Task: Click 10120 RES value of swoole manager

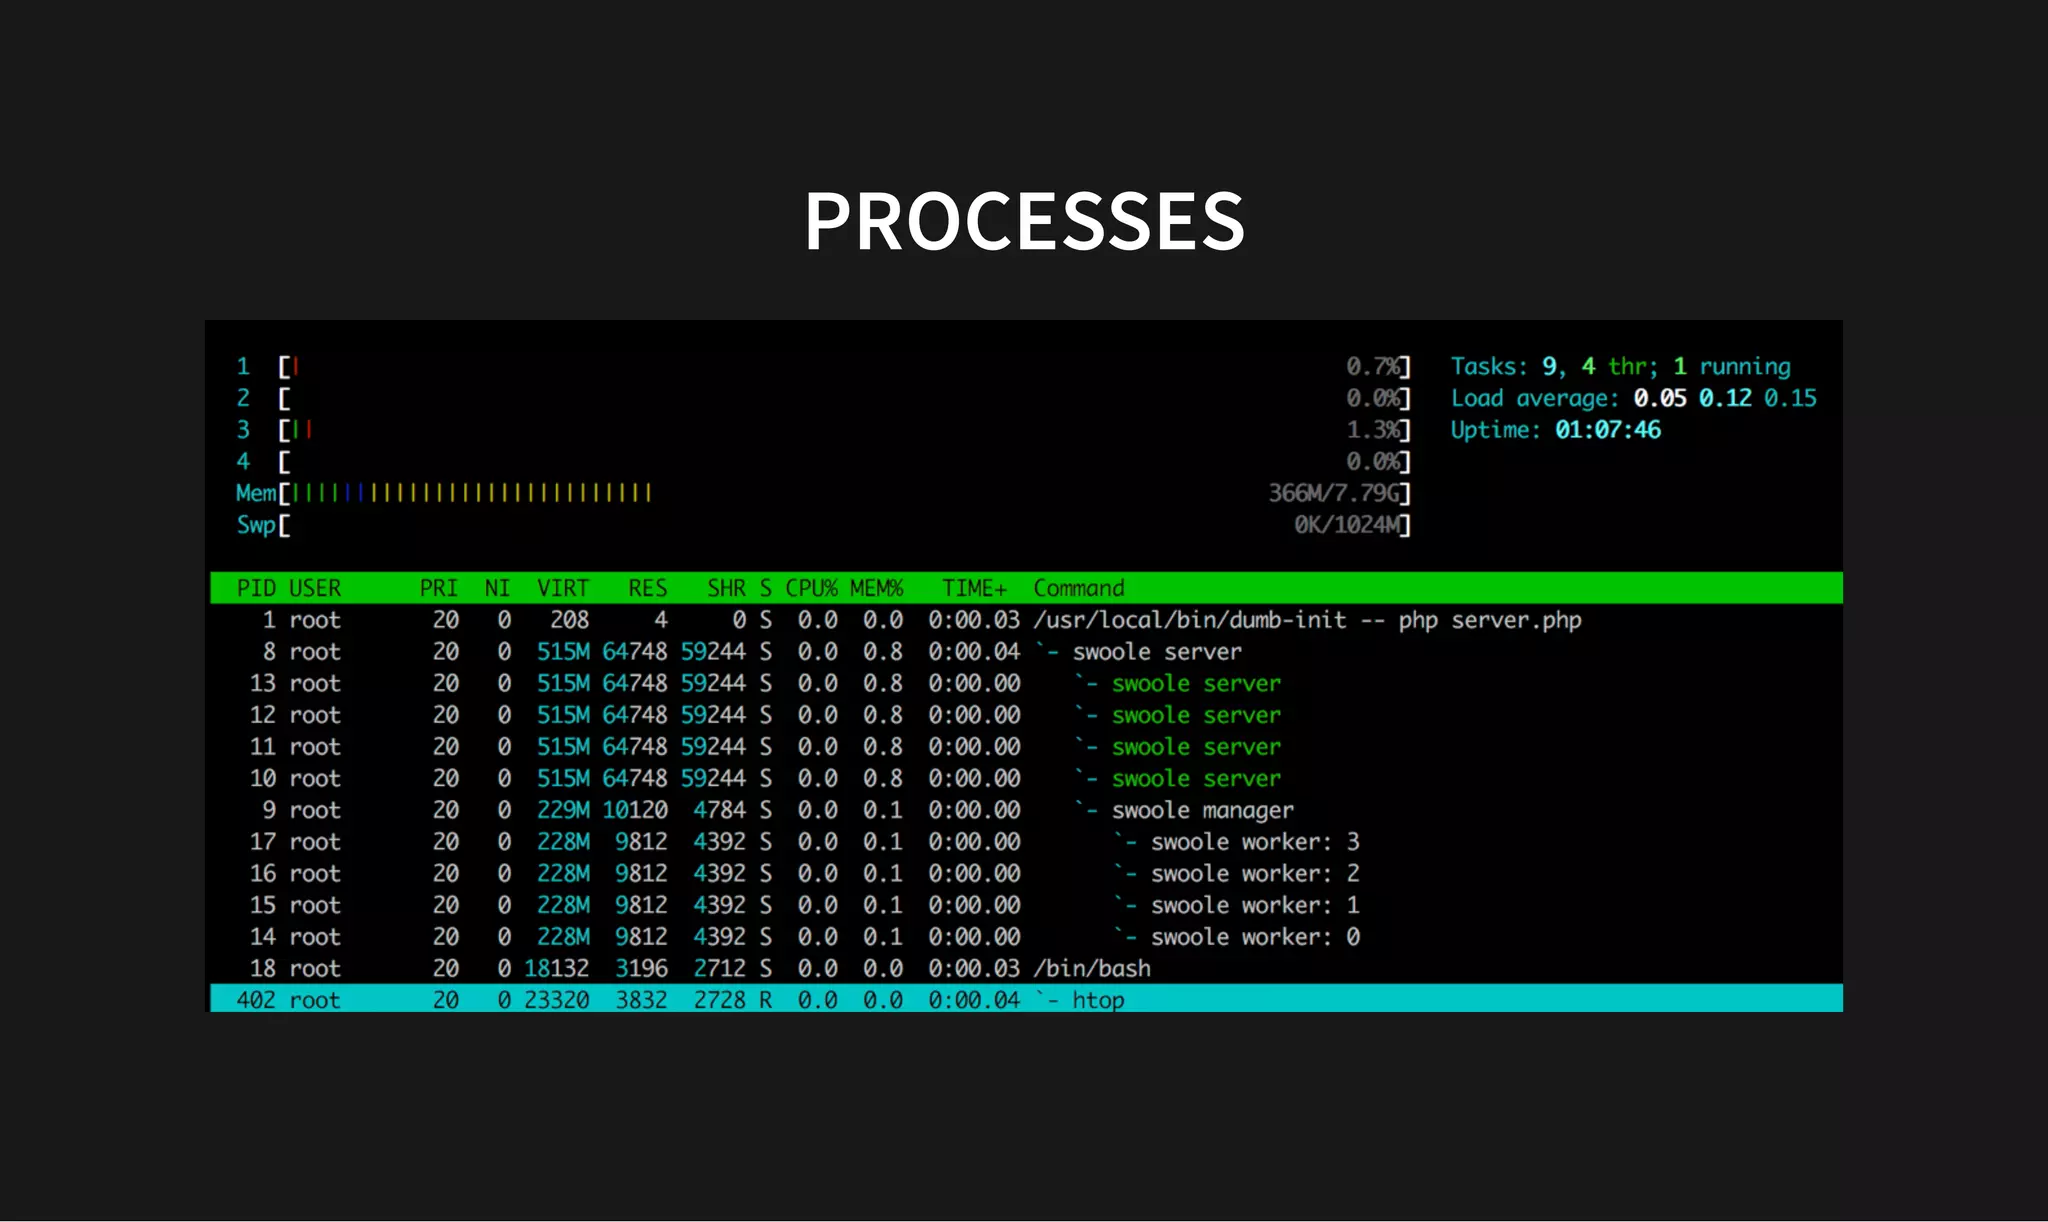Action: pyautogui.click(x=634, y=810)
